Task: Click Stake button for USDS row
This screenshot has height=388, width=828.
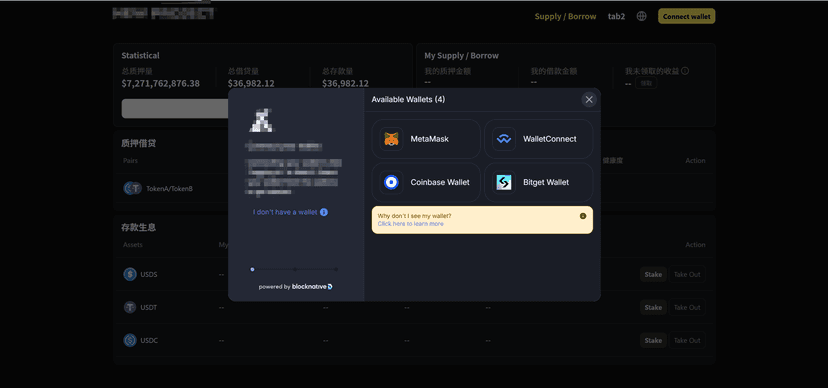Action: [653, 275]
